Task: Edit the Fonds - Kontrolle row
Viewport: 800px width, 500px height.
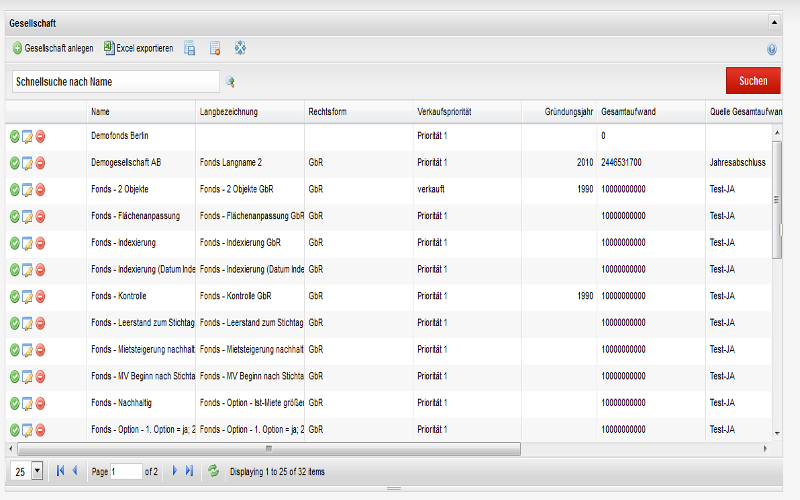Action: 28,296
